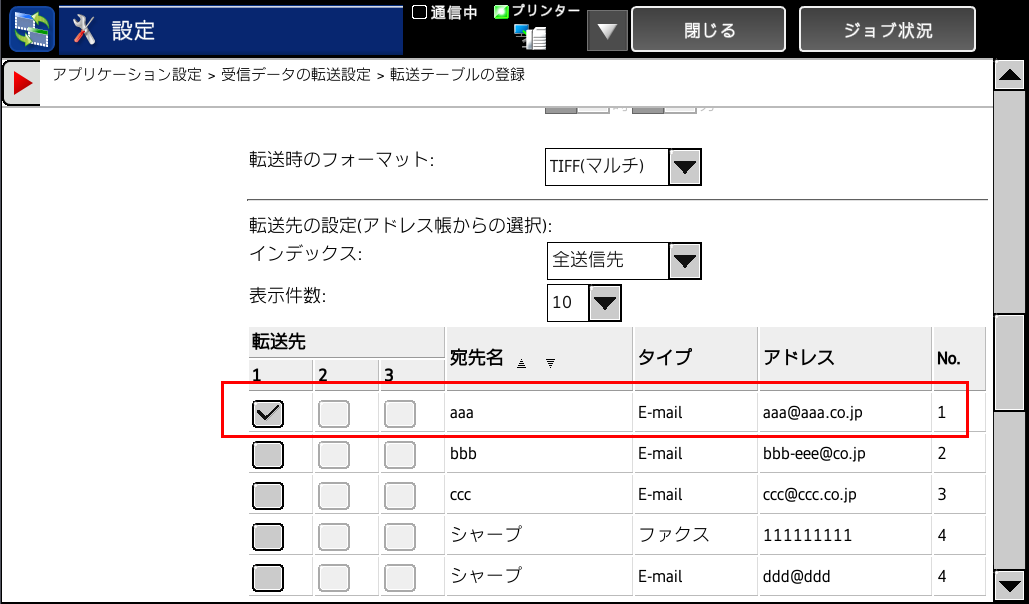Screen dimensions: 1029x604
Task: Check 転送先 2 checkbox for bbb
Action: click(x=333, y=455)
